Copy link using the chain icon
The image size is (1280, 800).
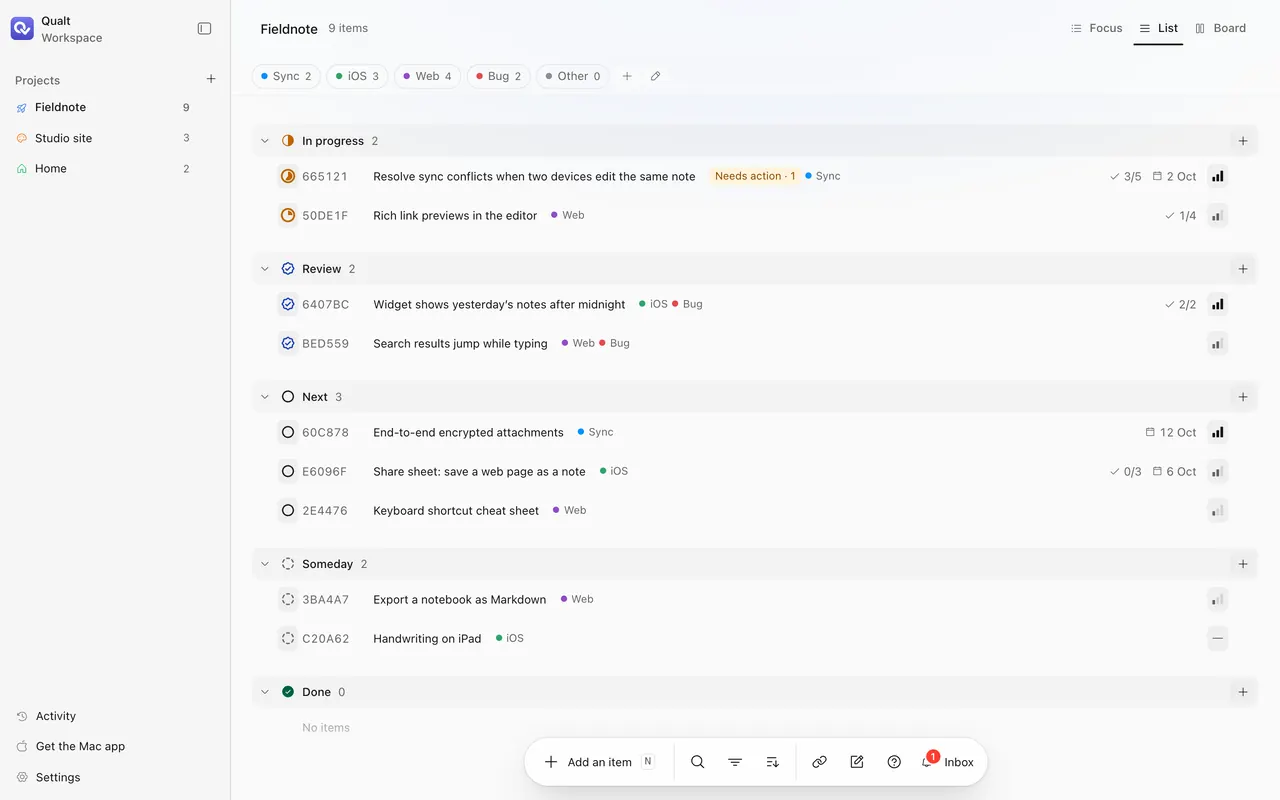[x=819, y=762]
